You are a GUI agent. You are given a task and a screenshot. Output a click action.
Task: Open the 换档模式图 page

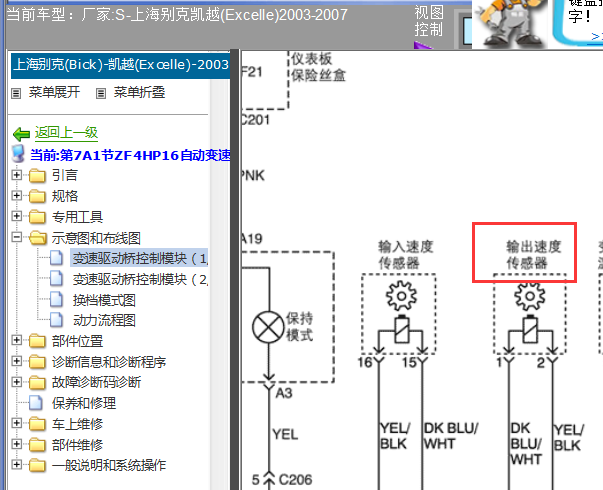point(104,300)
